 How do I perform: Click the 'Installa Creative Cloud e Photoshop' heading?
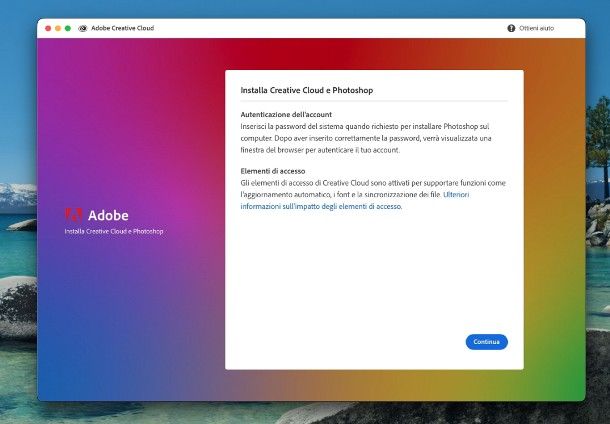(x=307, y=90)
